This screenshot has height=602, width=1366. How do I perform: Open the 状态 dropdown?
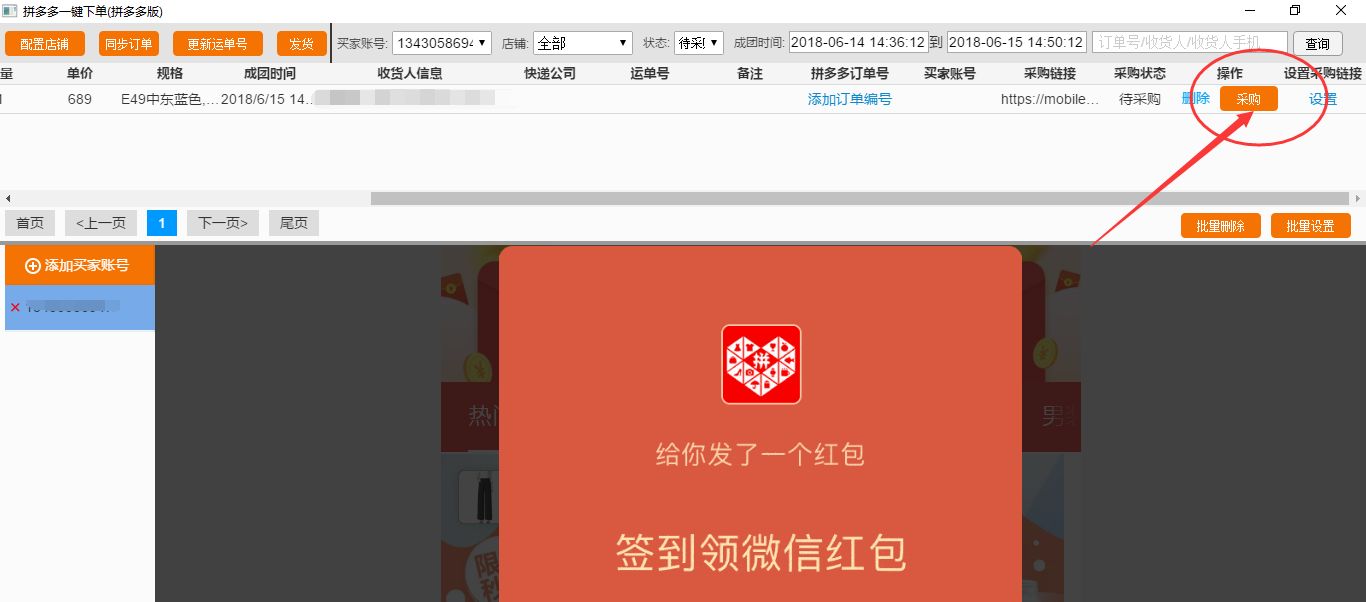(x=698, y=43)
